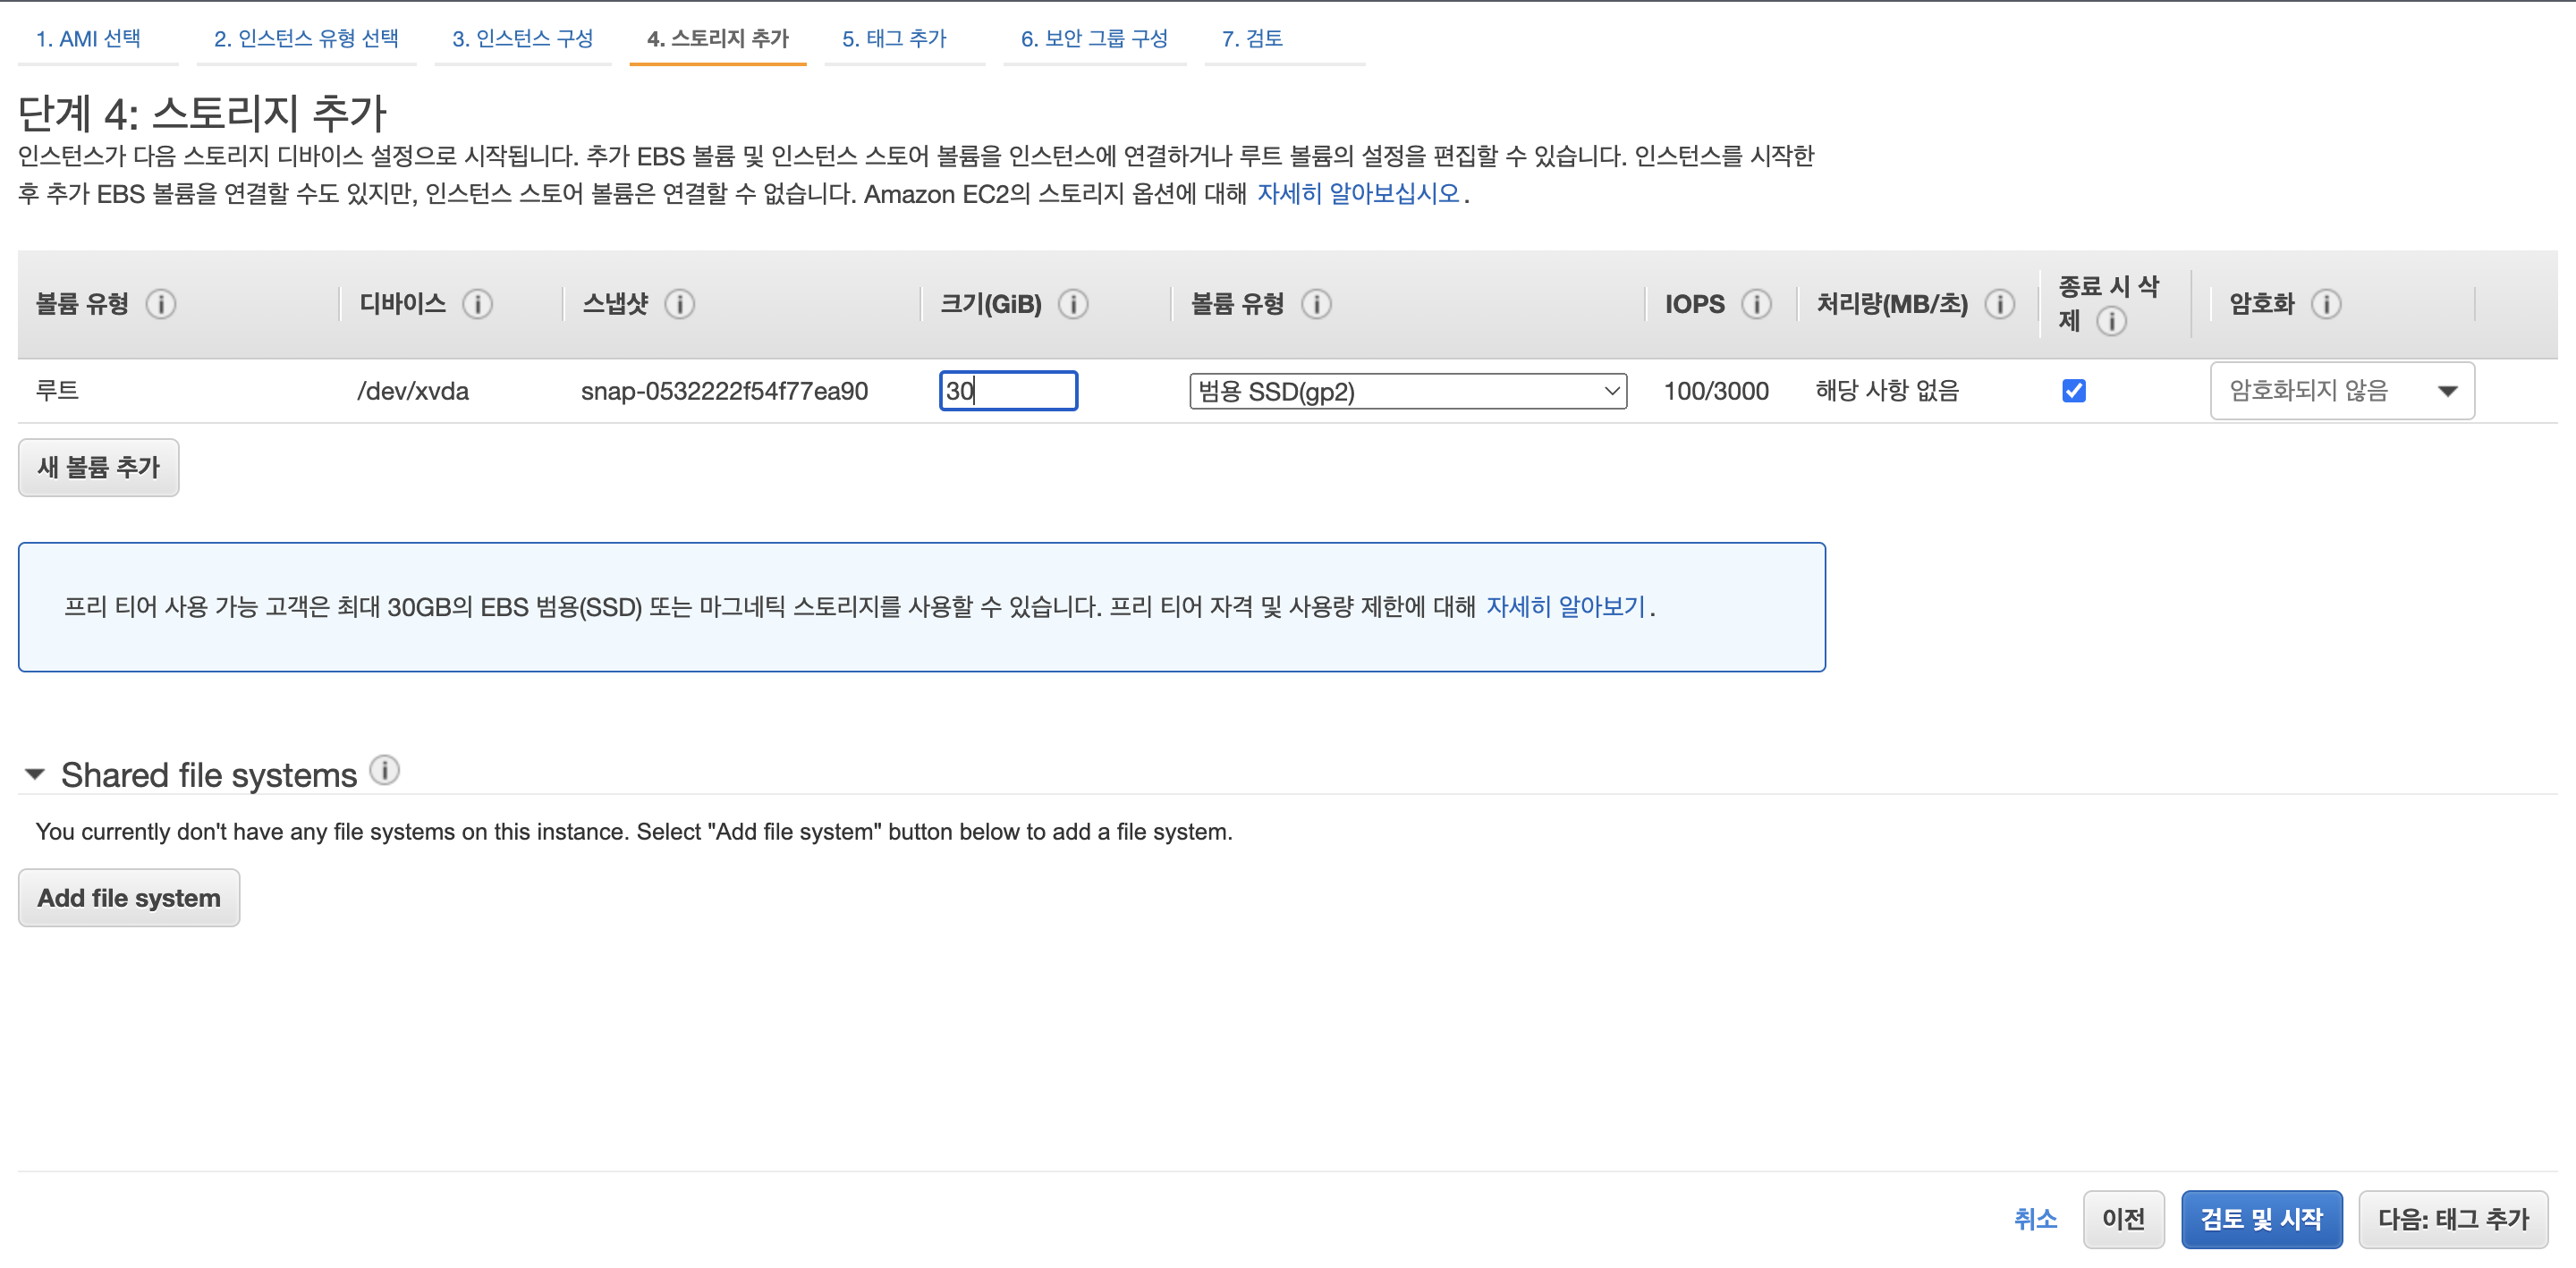Click the 이전 button
The image size is (2576, 1268).
pyautogui.click(x=2123, y=1219)
